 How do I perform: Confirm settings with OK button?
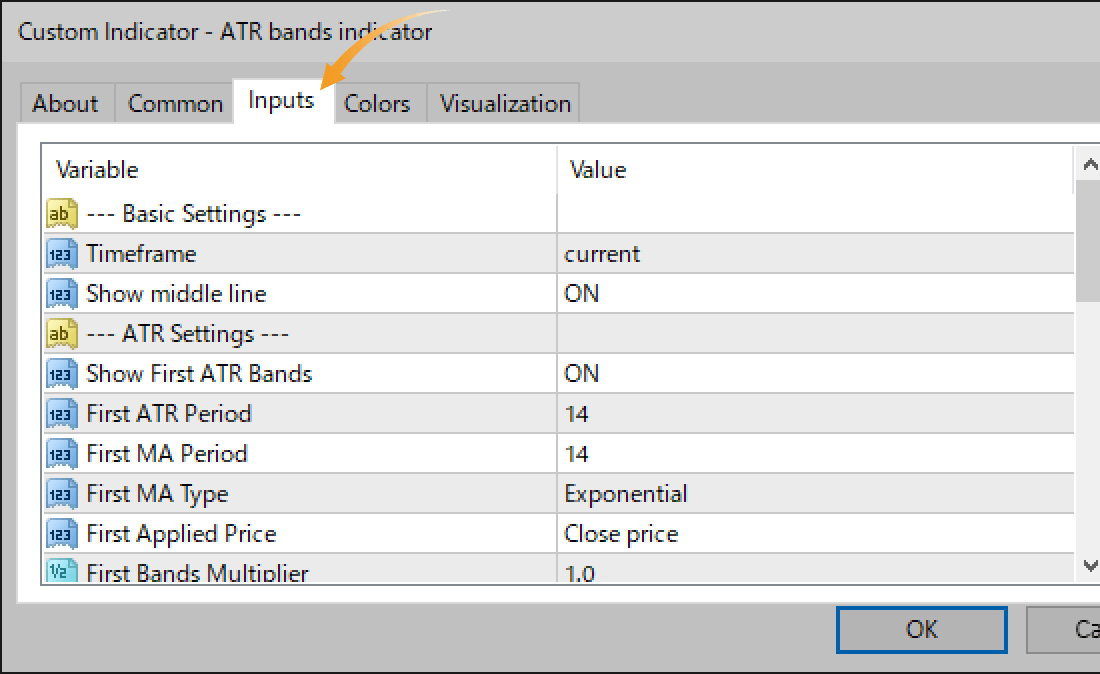(921, 630)
